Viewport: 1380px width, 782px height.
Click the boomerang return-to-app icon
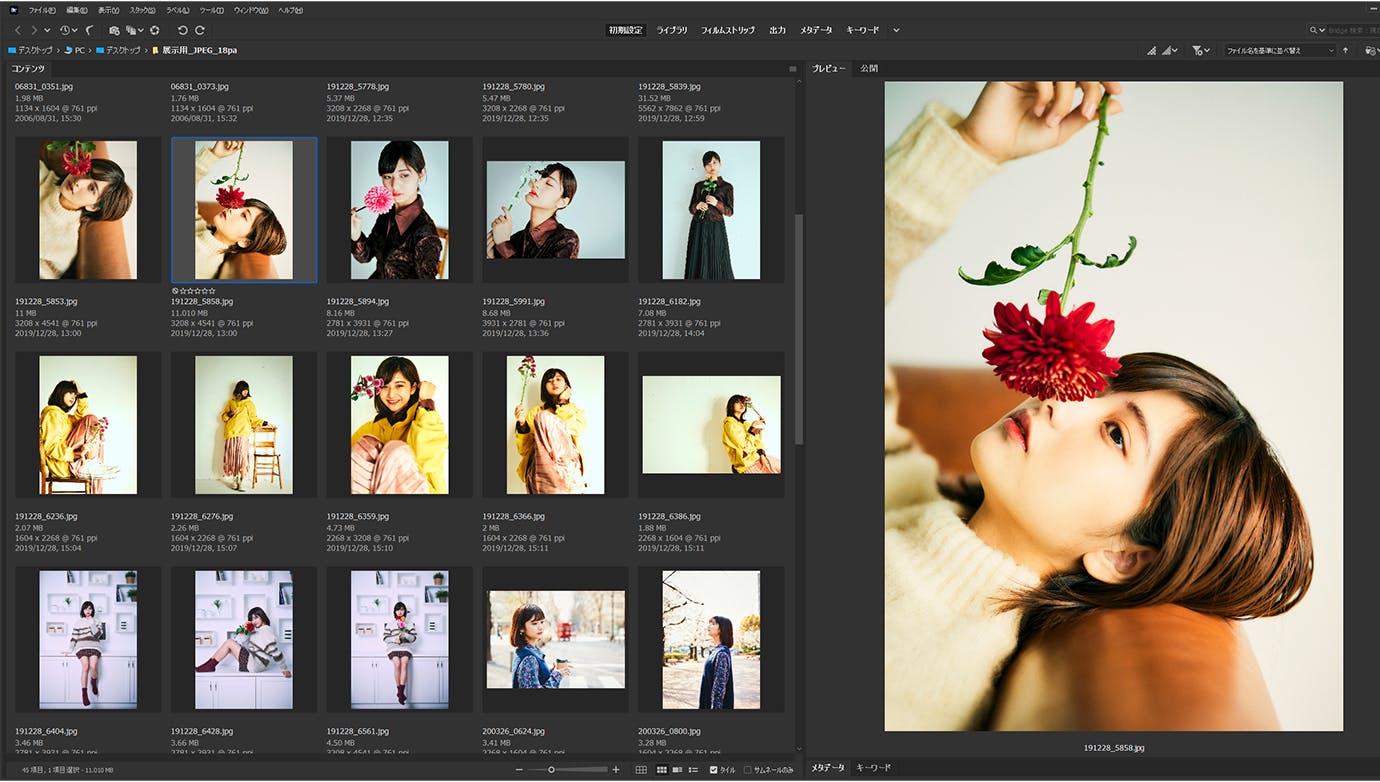89,31
